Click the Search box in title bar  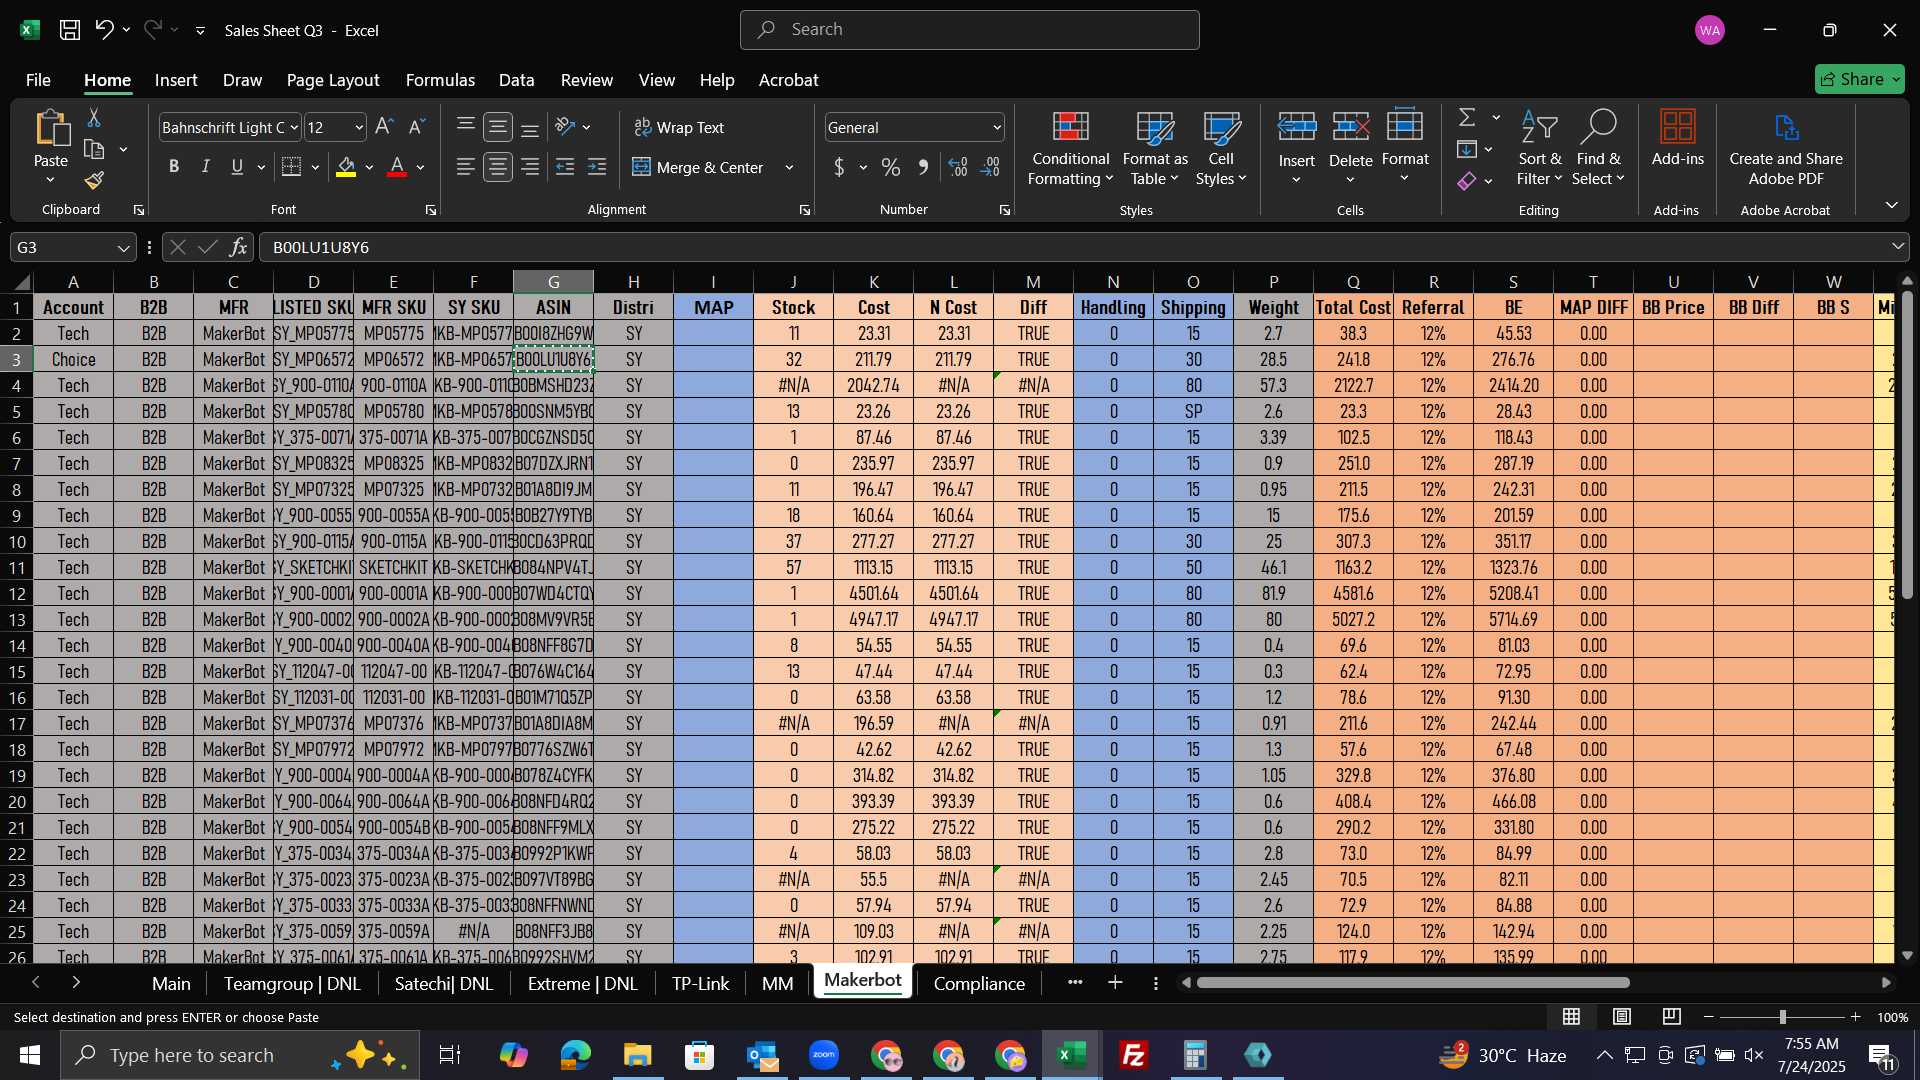969,30
